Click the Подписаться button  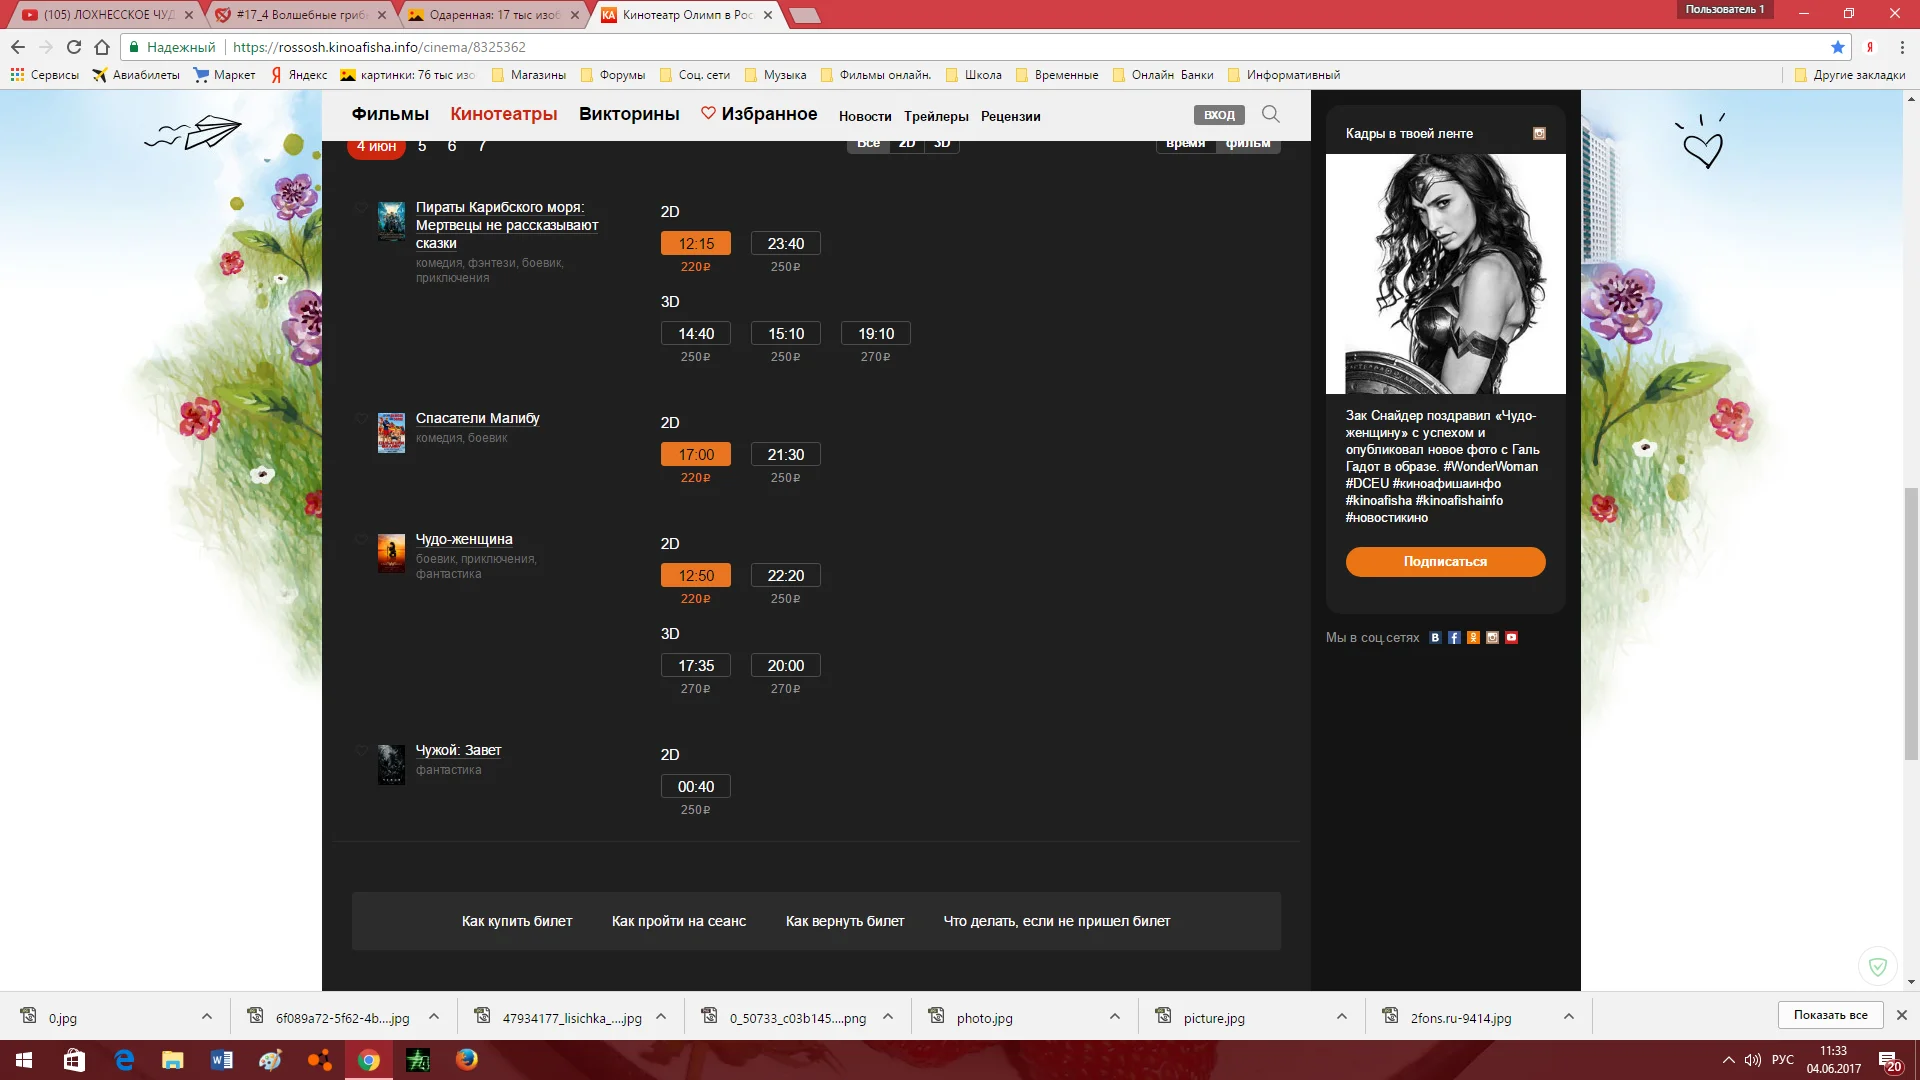1445,562
